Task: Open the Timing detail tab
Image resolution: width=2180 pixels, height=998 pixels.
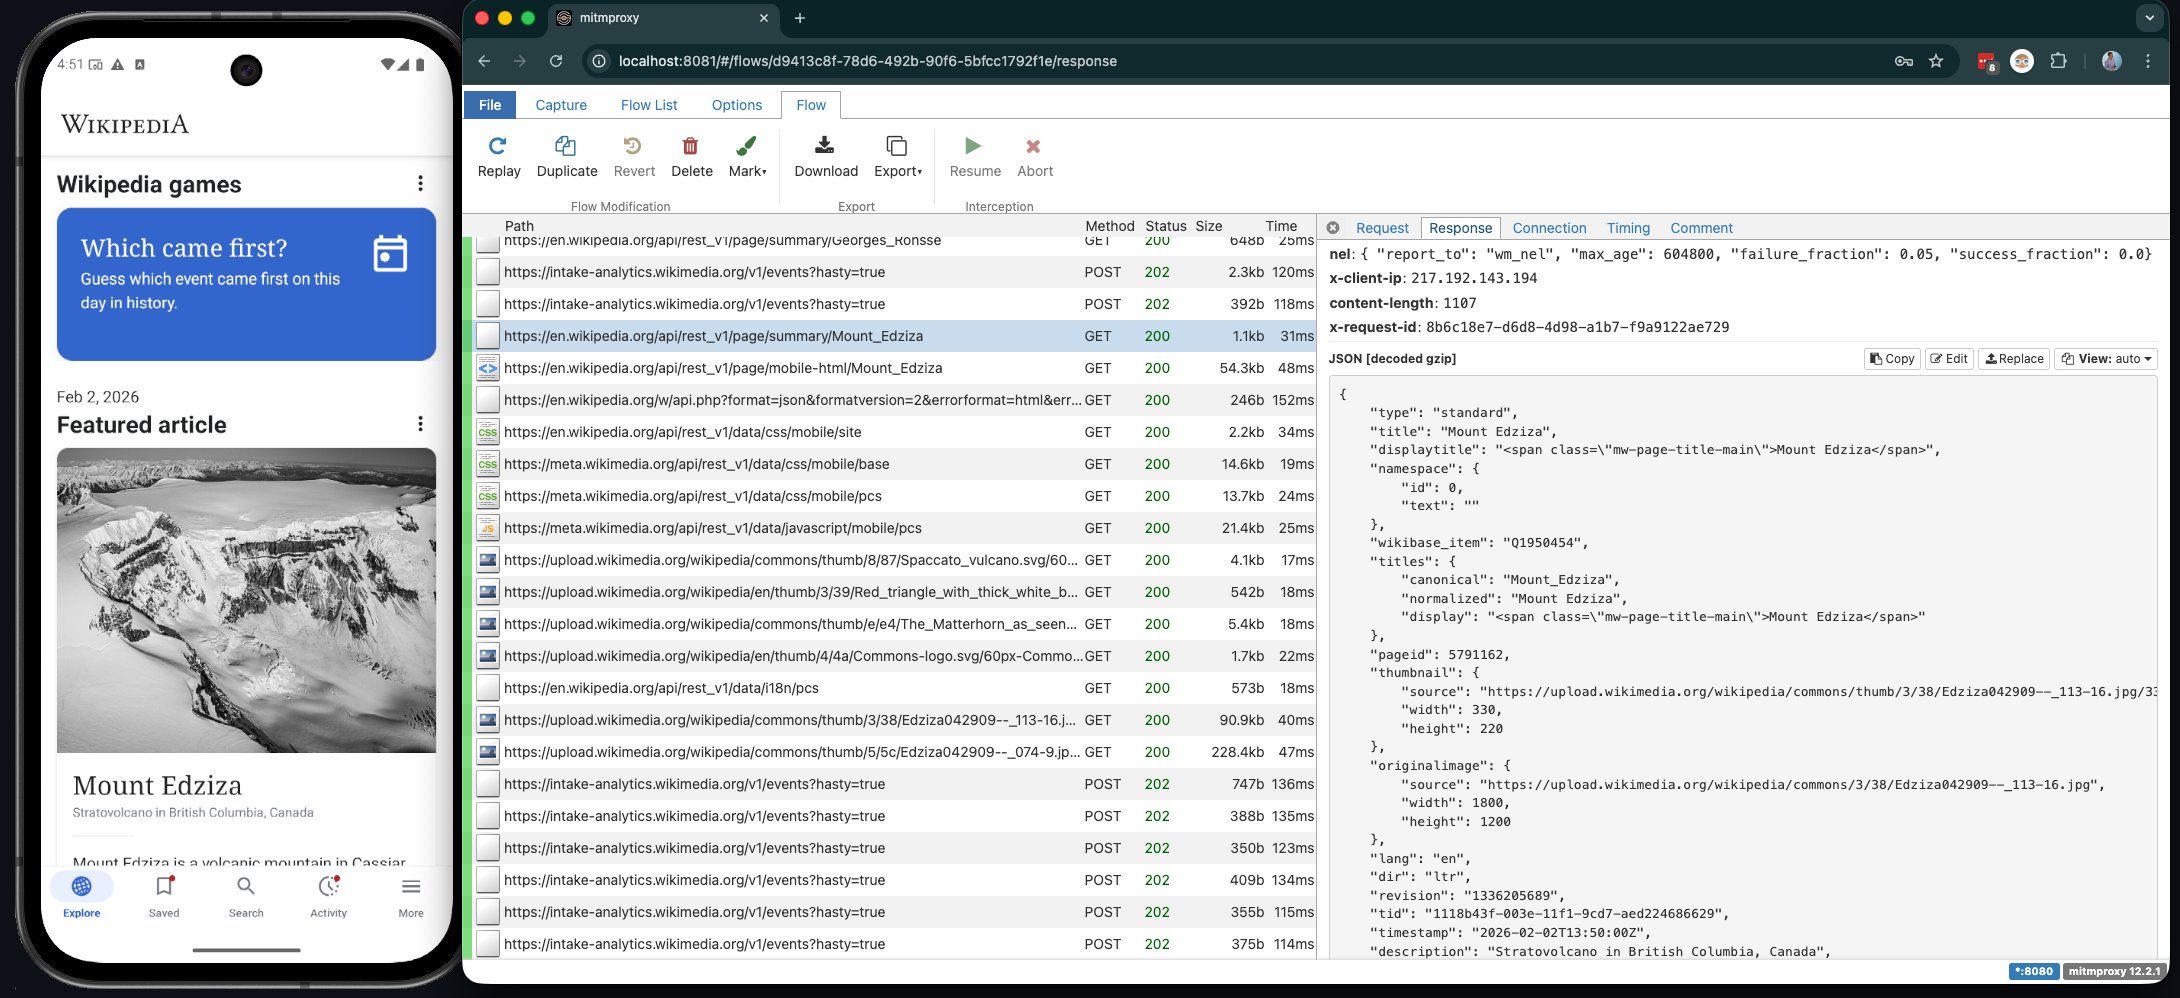Action: point(1628,228)
